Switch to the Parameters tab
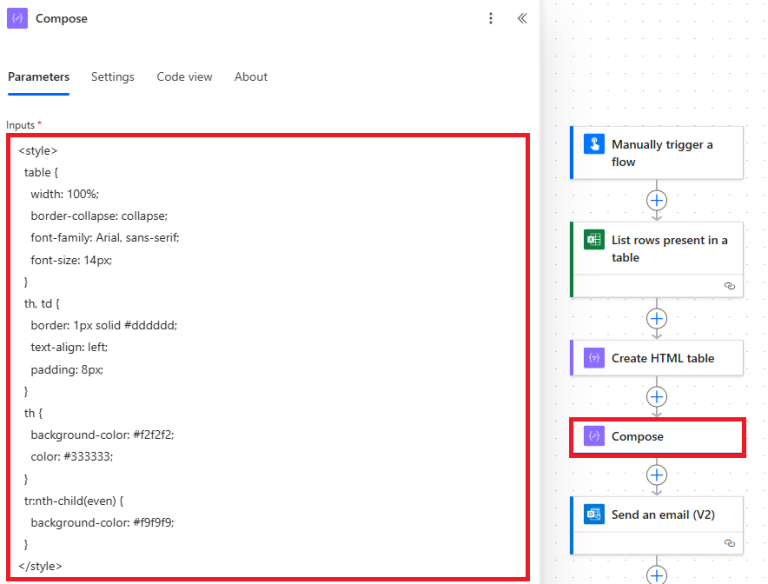 pyautogui.click(x=39, y=77)
